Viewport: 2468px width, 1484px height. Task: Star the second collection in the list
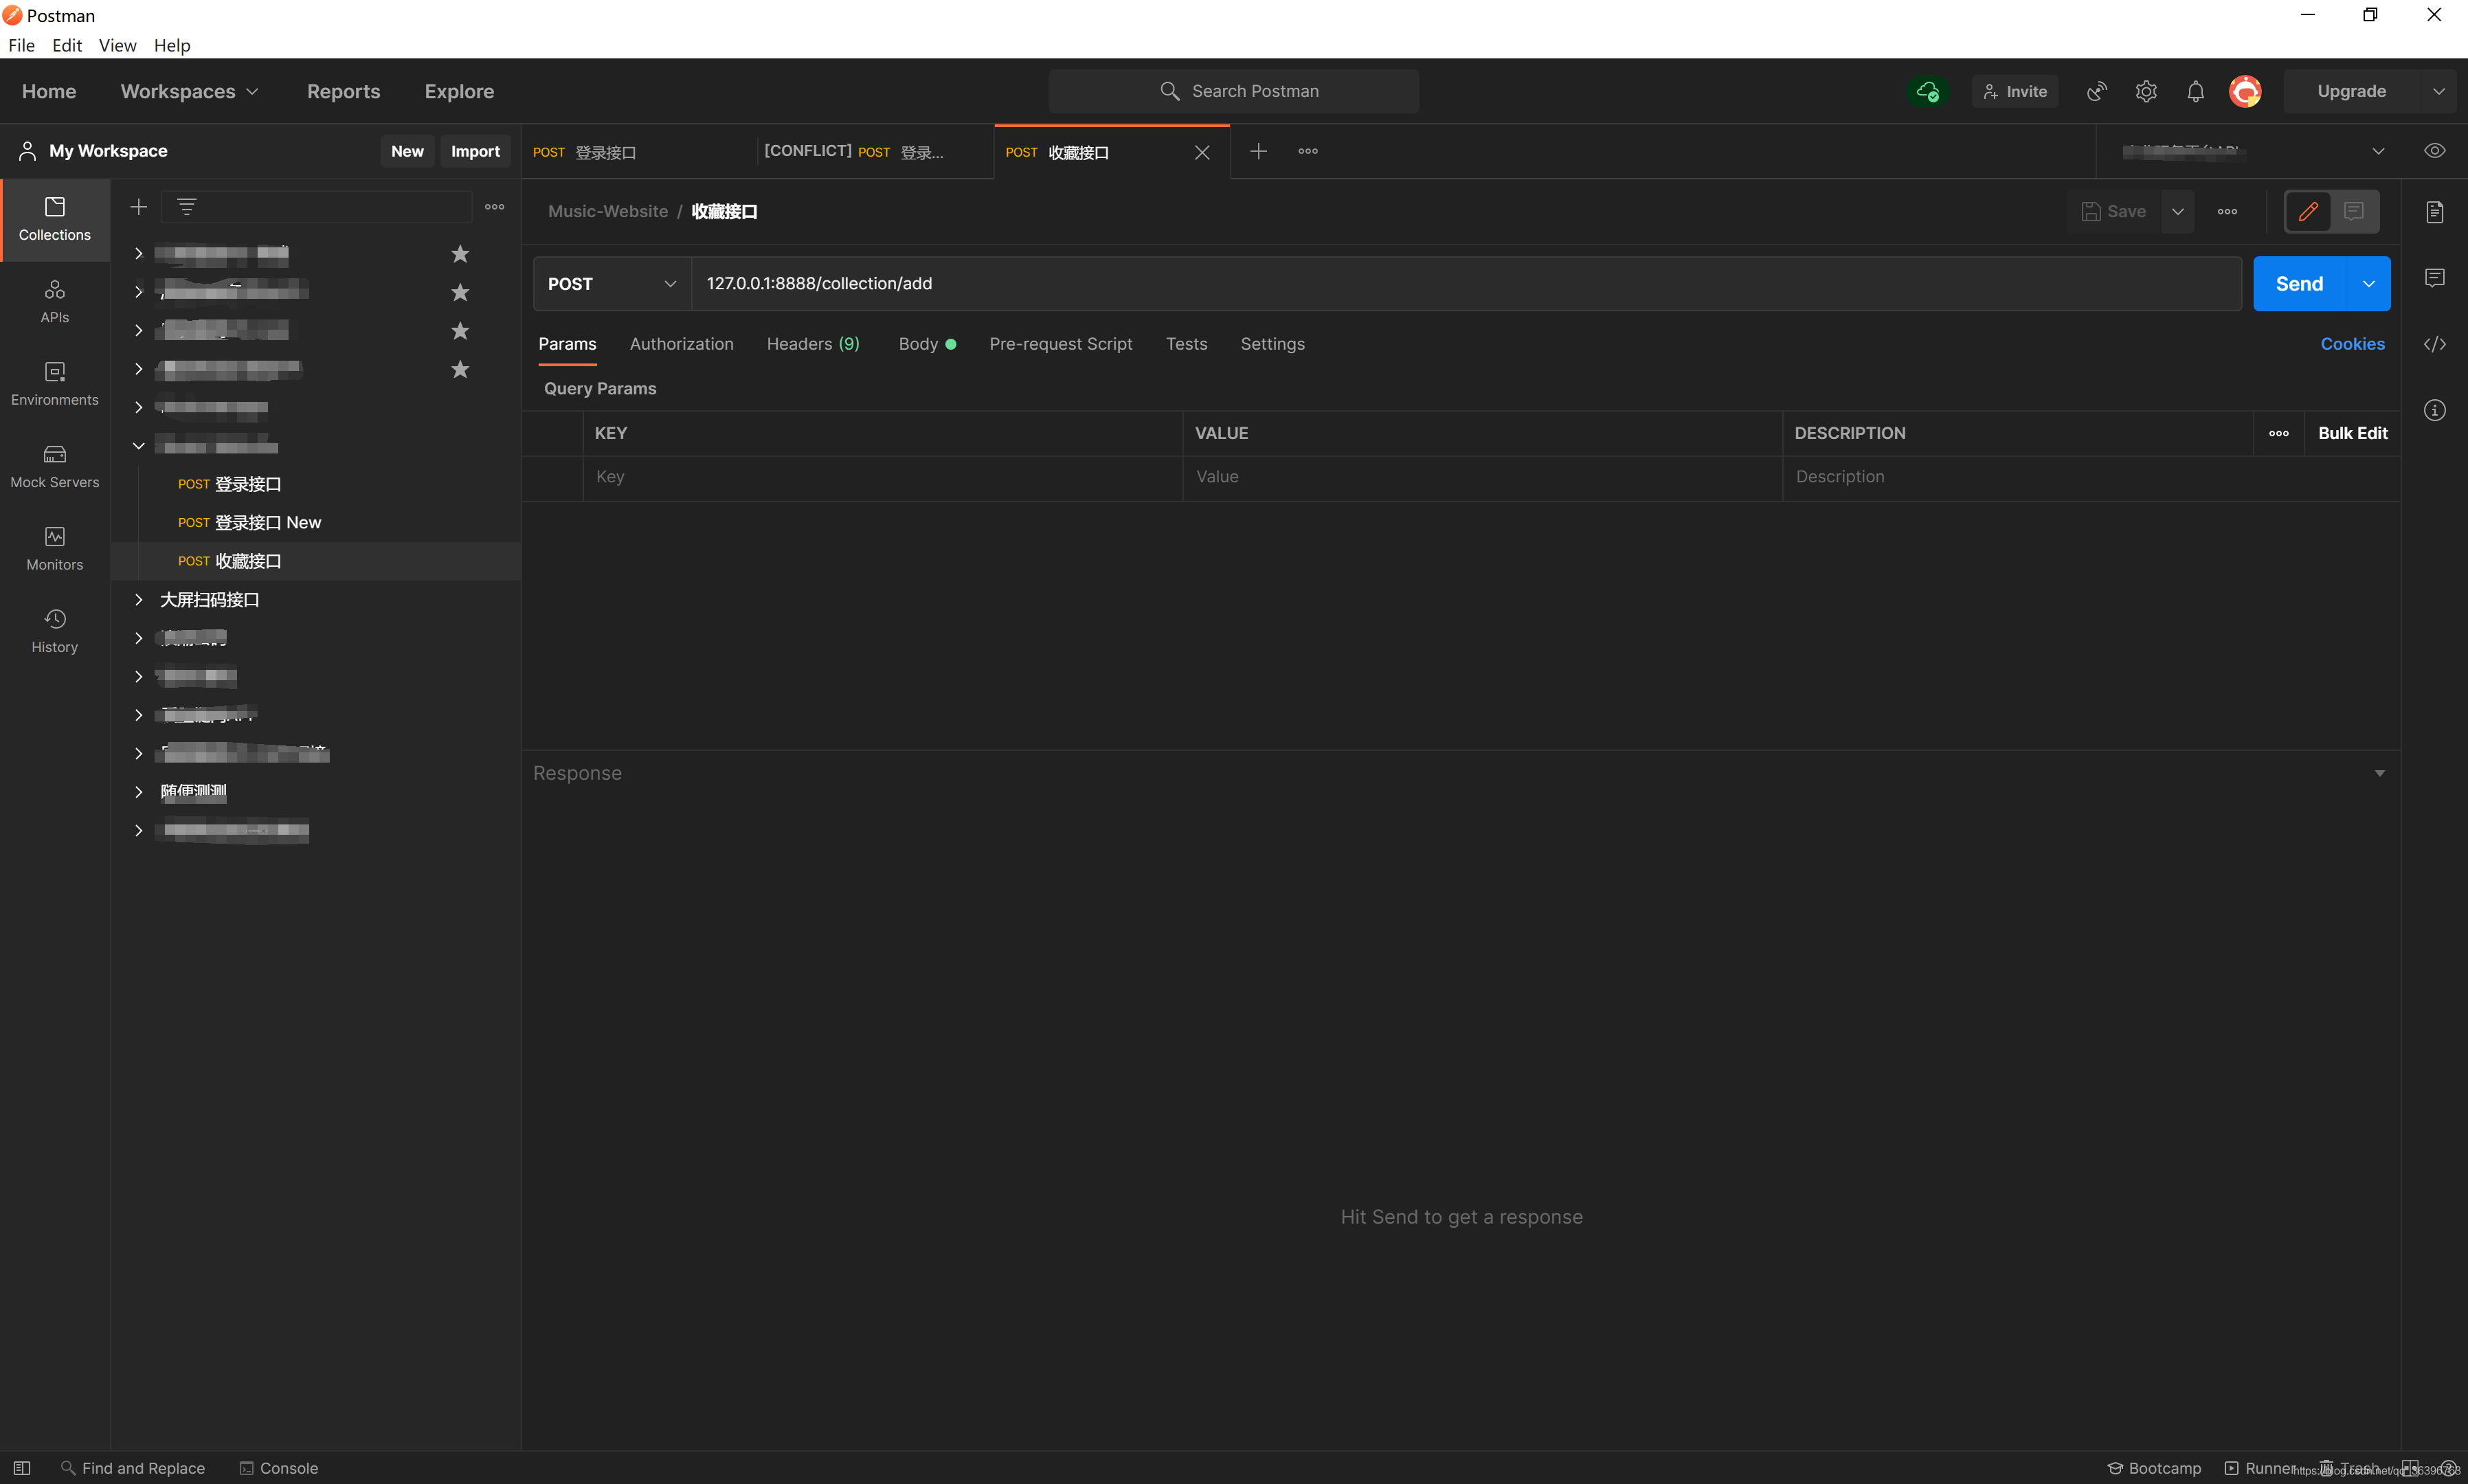point(460,292)
